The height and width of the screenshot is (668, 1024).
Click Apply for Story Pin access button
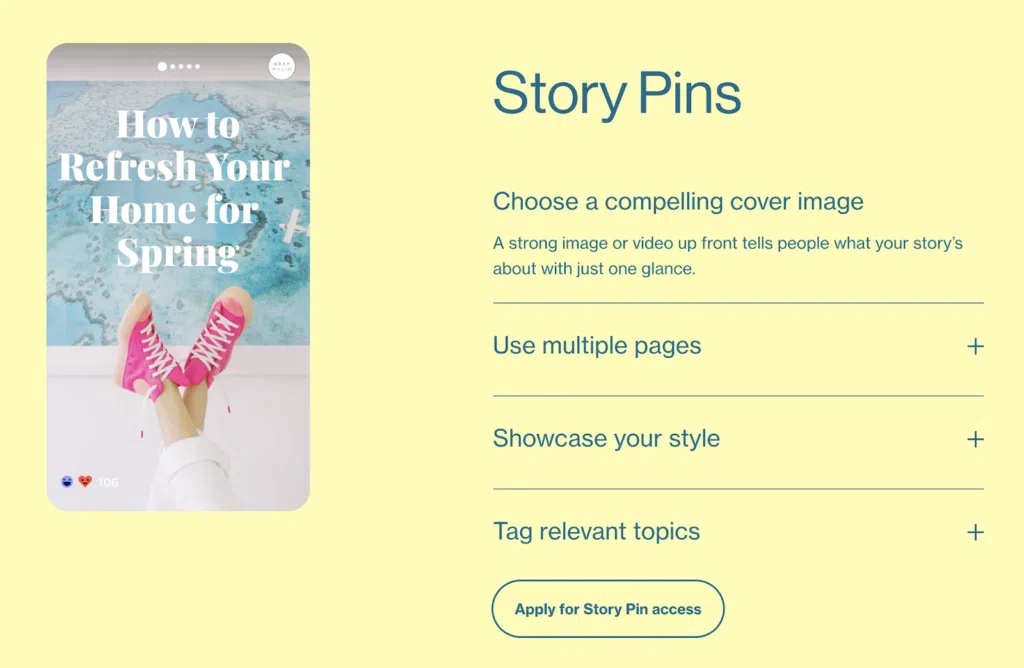tap(608, 609)
